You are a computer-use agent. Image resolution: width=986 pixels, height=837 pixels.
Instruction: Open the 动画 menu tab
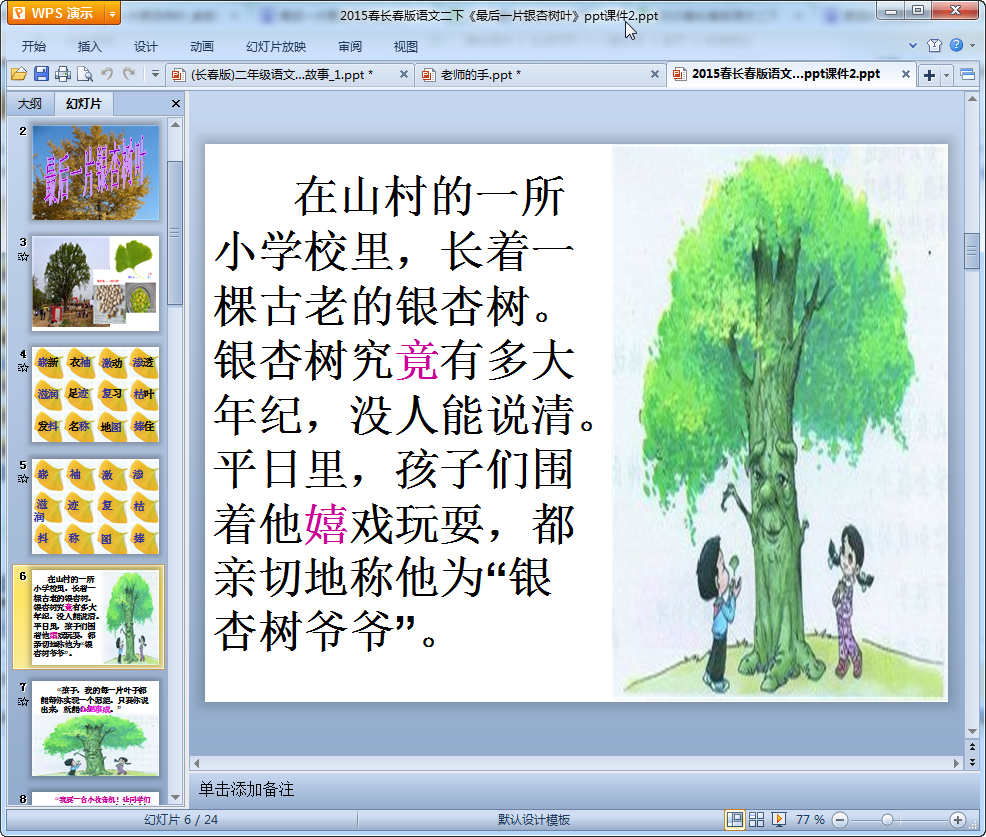tap(202, 47)
